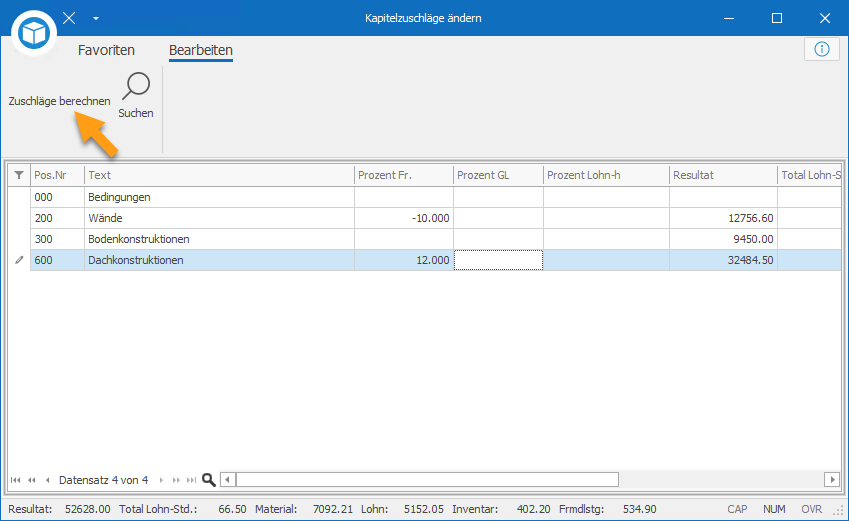The height and width of the screenshot is (521, 849).
Task: Click the horizontal scrollbar left arrow
Action: pyautogui.click(x=228, y=480)
